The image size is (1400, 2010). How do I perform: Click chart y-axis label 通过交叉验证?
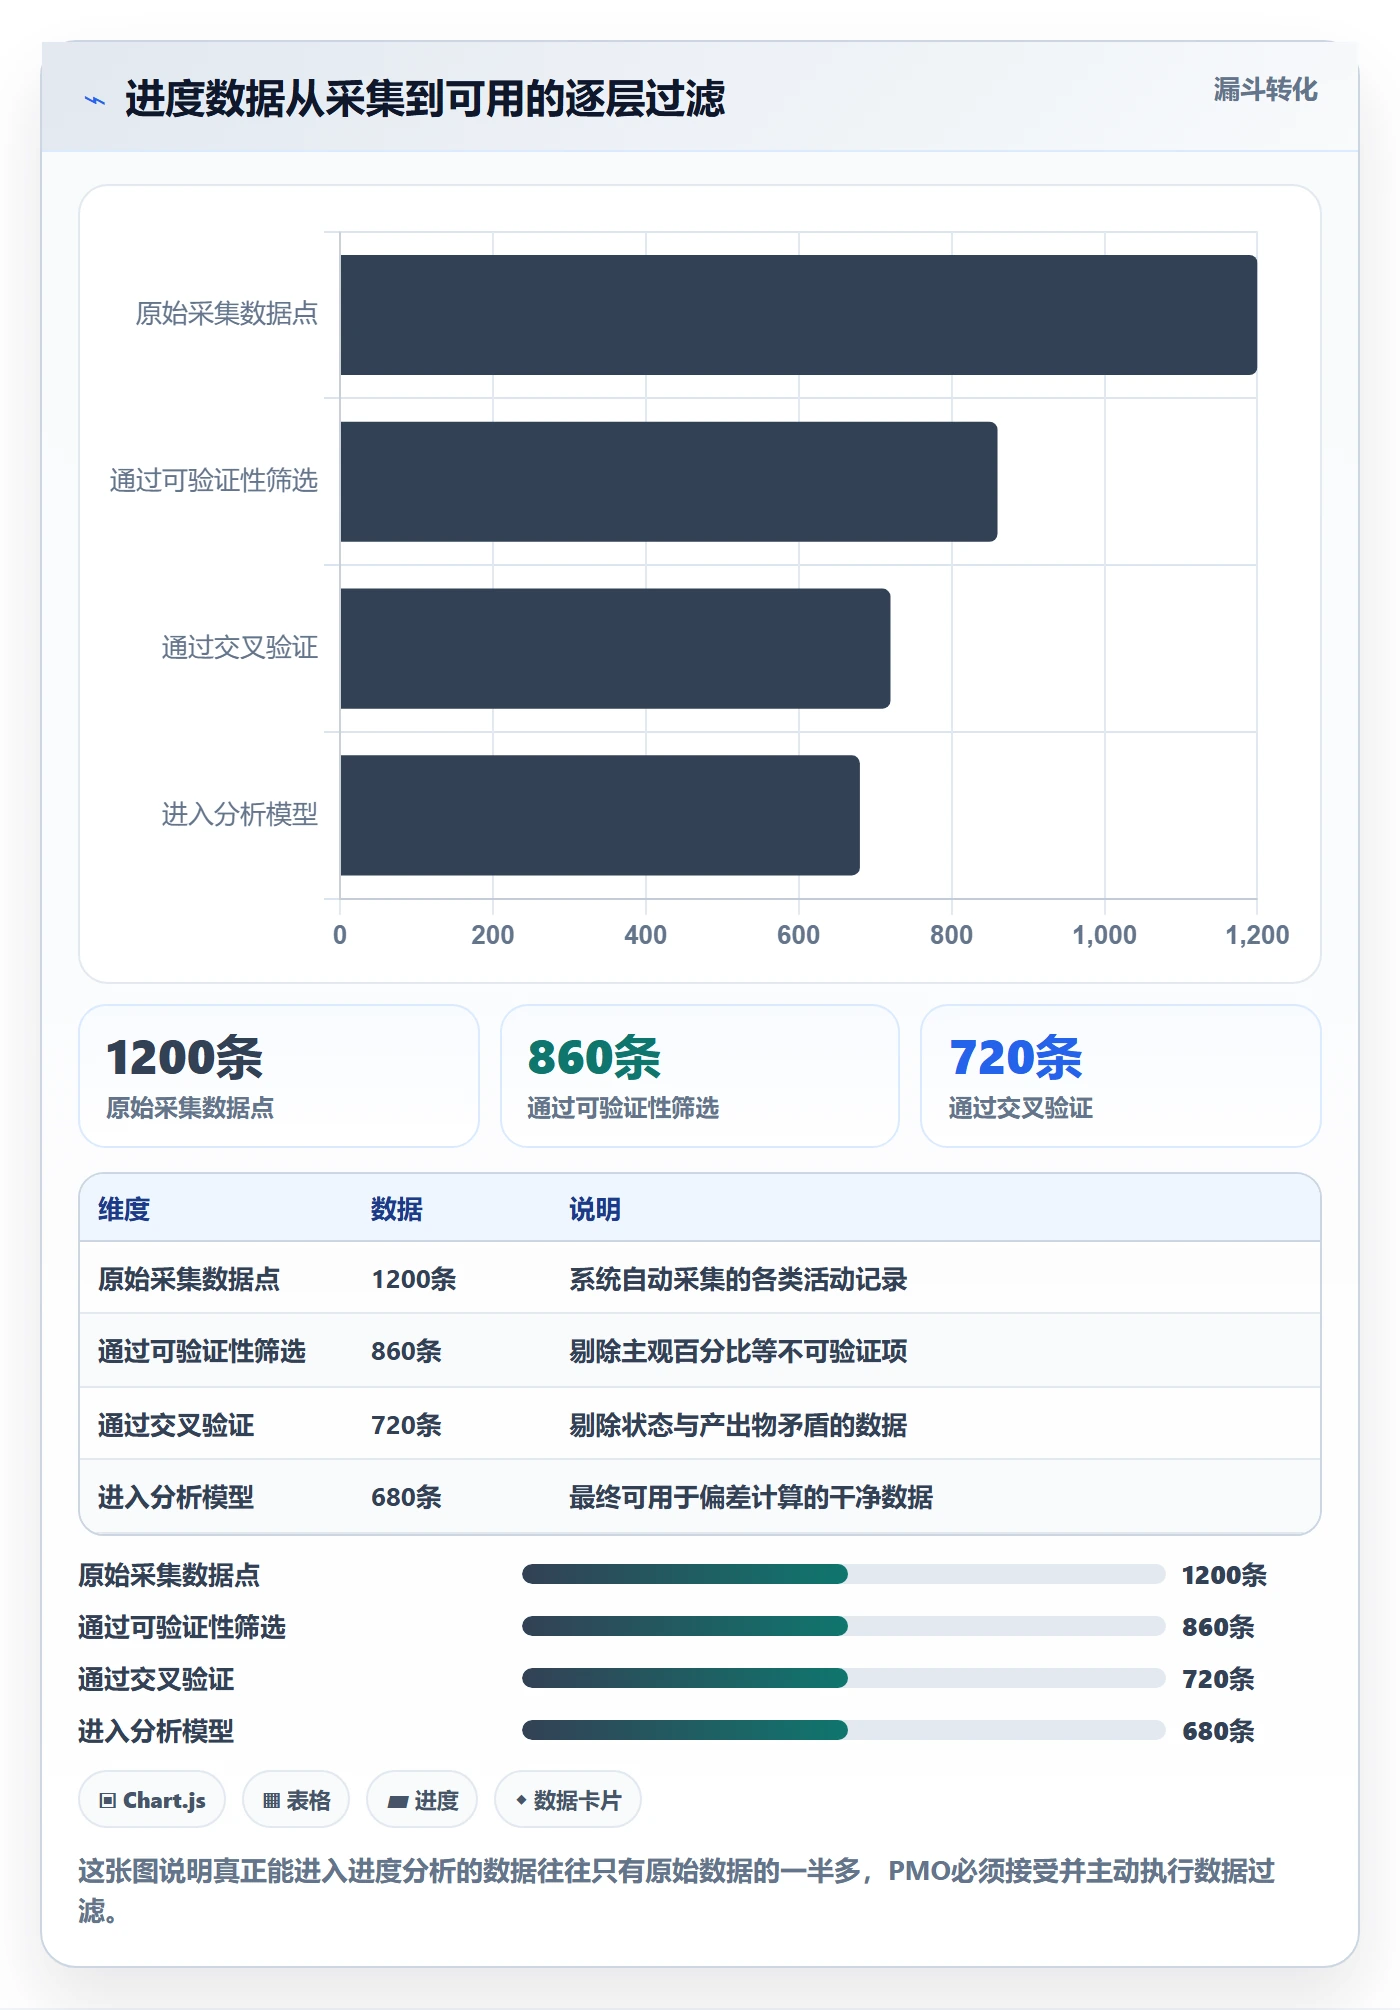(240, 648)
